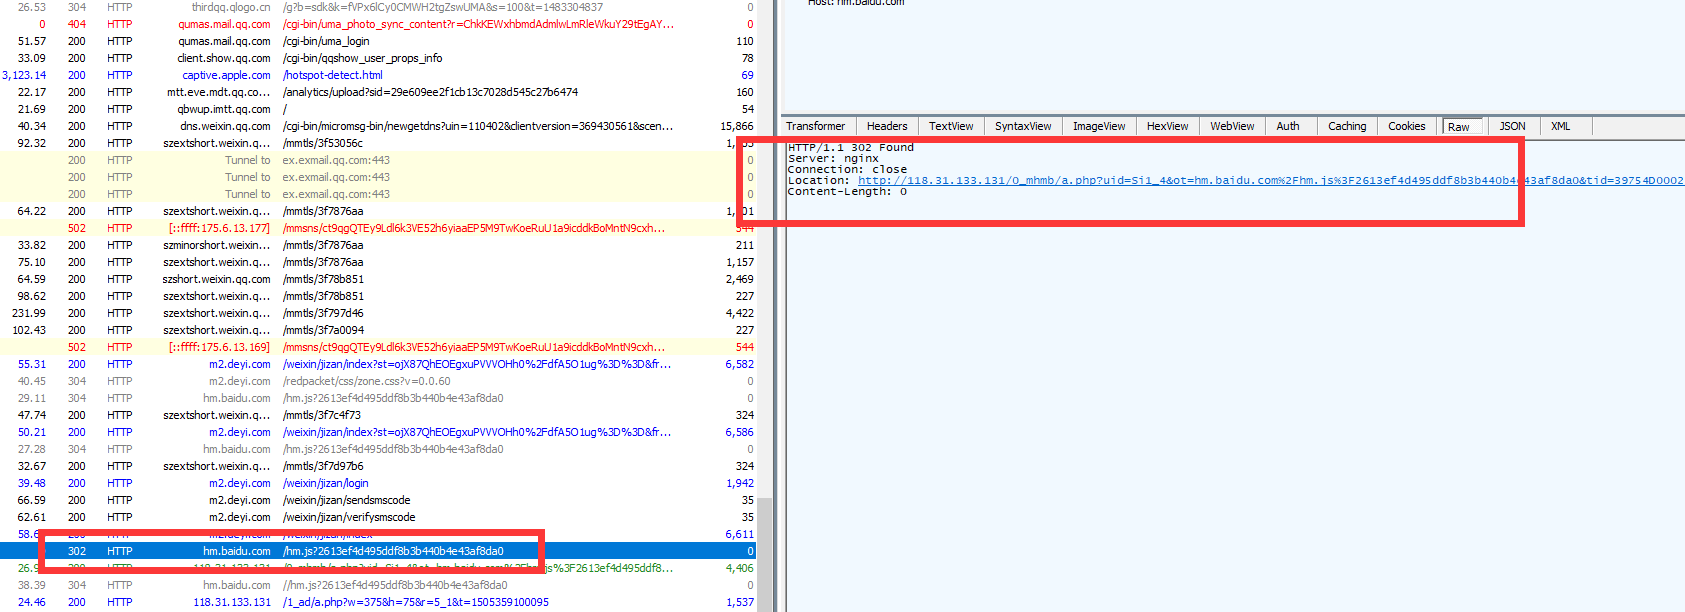1685x612 pixels.
Task: Open the WebView tab
Action: point(1232,126)
